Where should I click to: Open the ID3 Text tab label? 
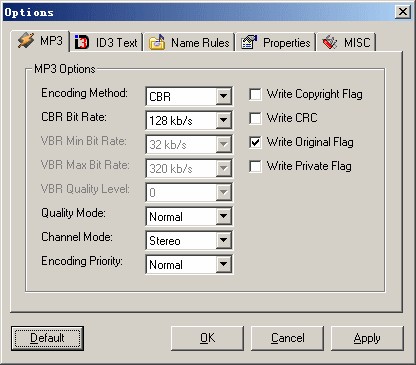pyautogui.click(x=116, y=43)
